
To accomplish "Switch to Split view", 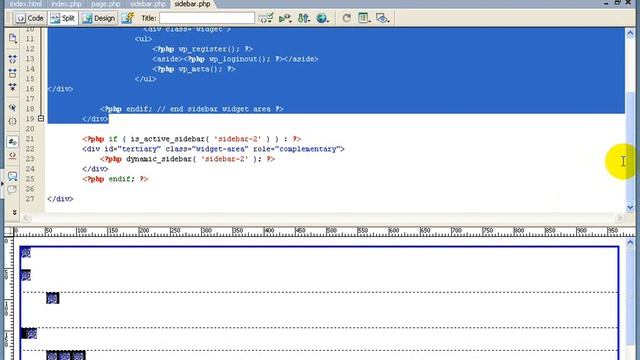I will (x=63, y=18).
